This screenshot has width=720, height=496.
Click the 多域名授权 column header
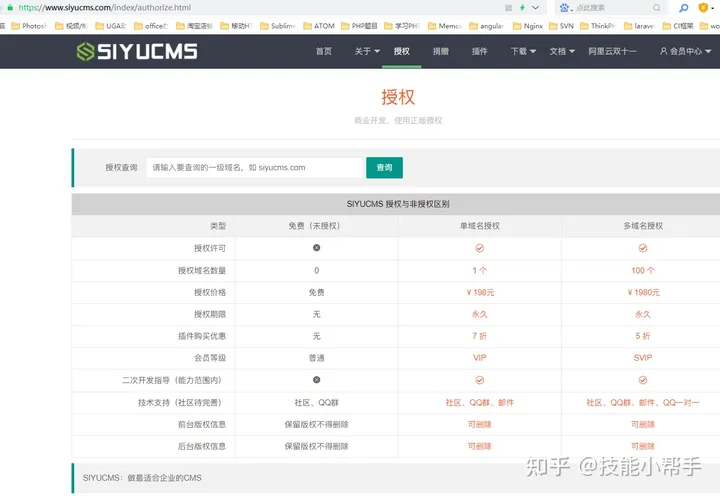[643, 226]
